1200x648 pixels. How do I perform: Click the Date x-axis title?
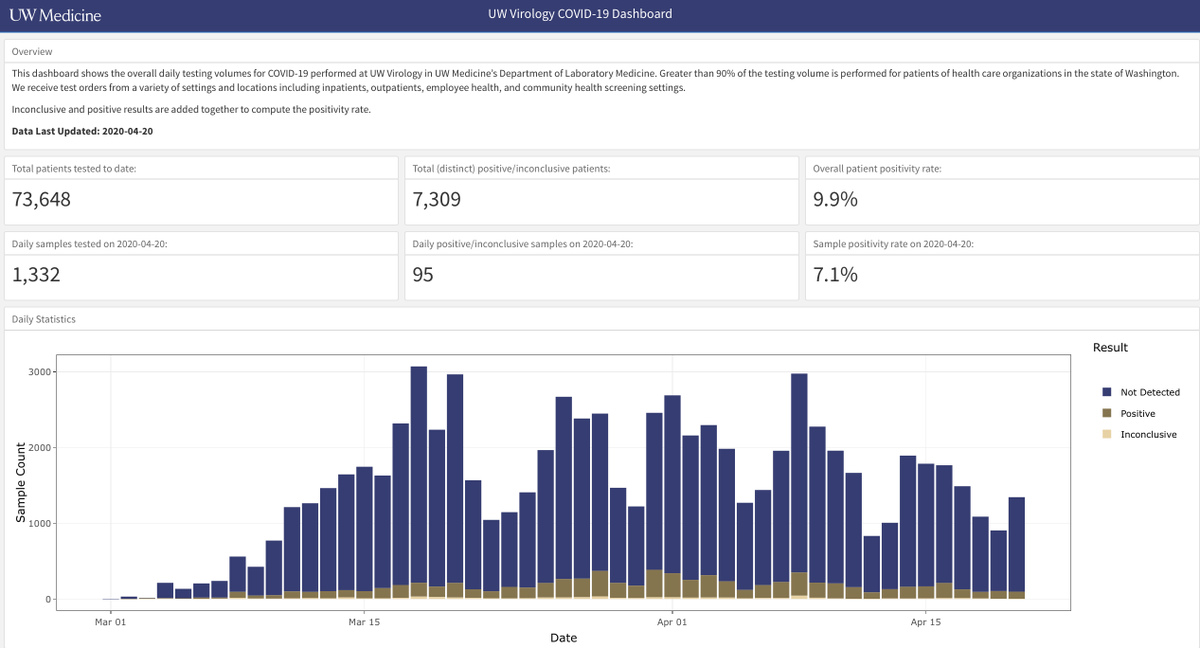[x=563, y=638]
